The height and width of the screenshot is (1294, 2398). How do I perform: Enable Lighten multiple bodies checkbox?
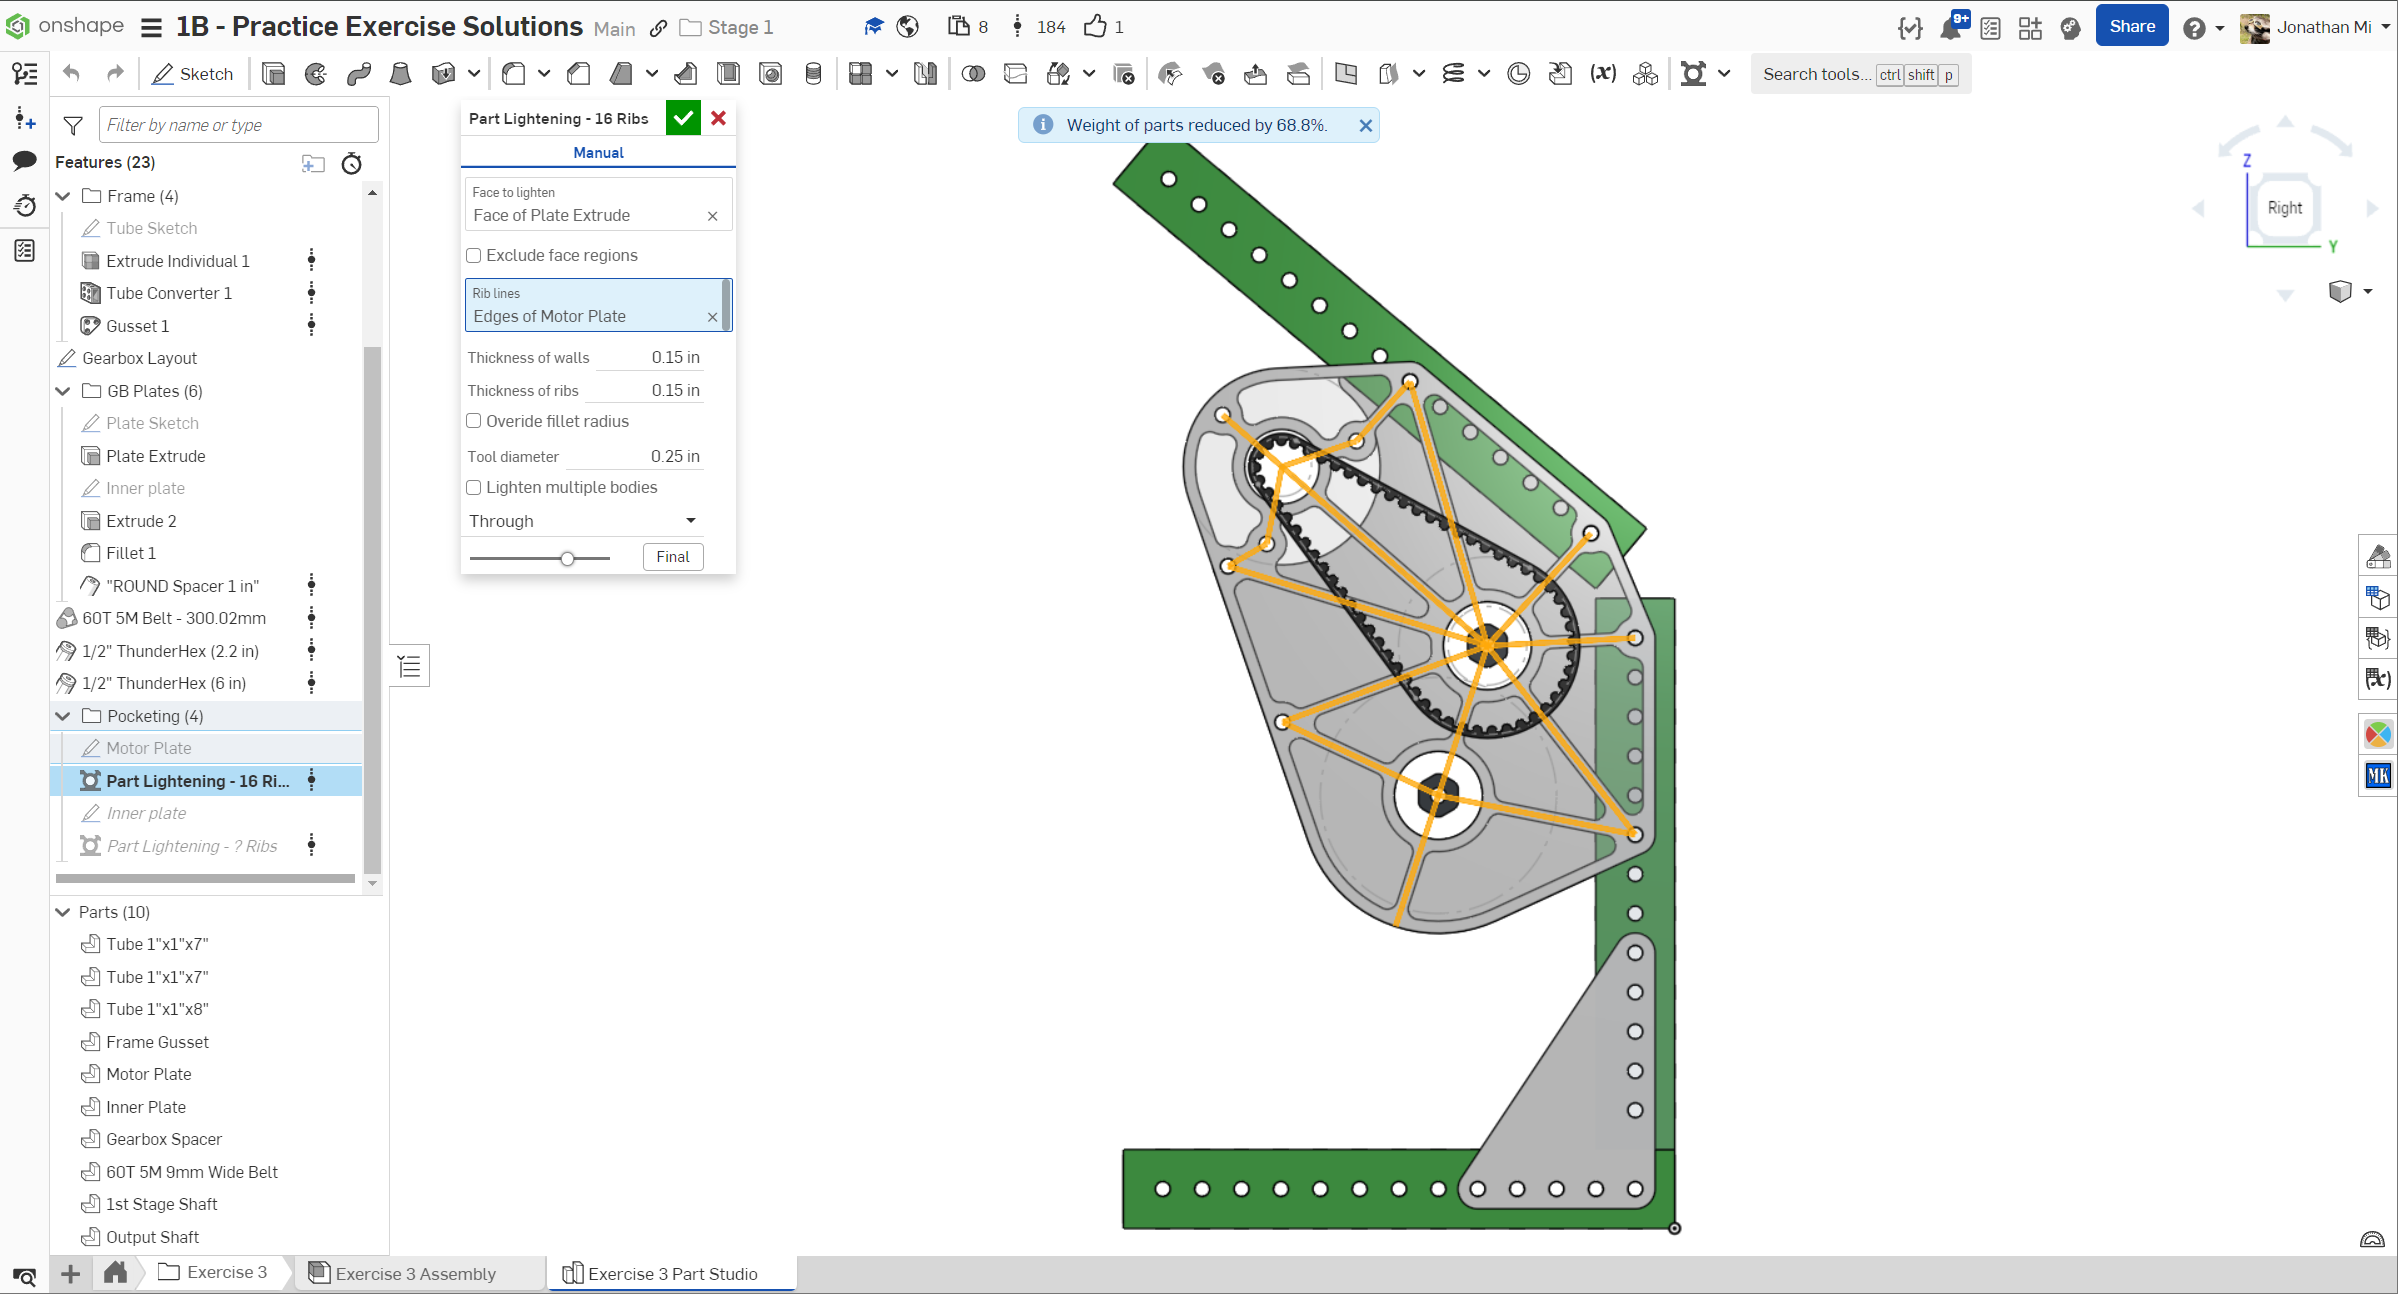click(474, 488)
